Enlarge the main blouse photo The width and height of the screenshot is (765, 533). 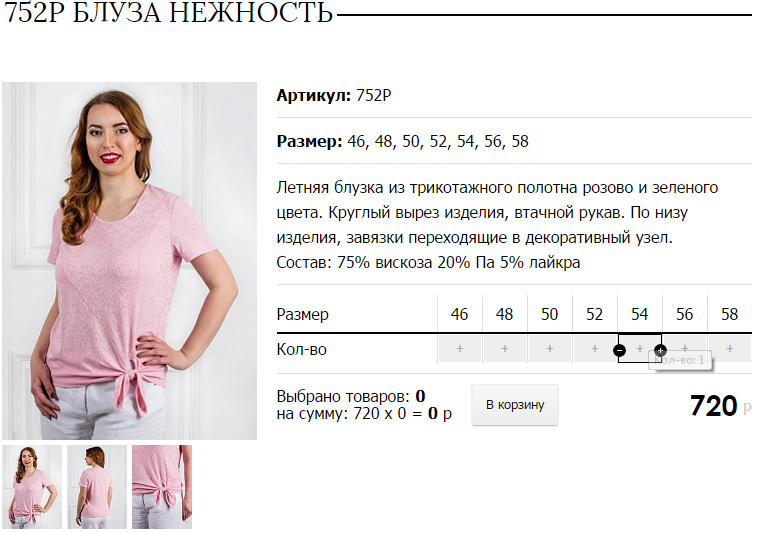pyautogui.click(x=129, y=261)
